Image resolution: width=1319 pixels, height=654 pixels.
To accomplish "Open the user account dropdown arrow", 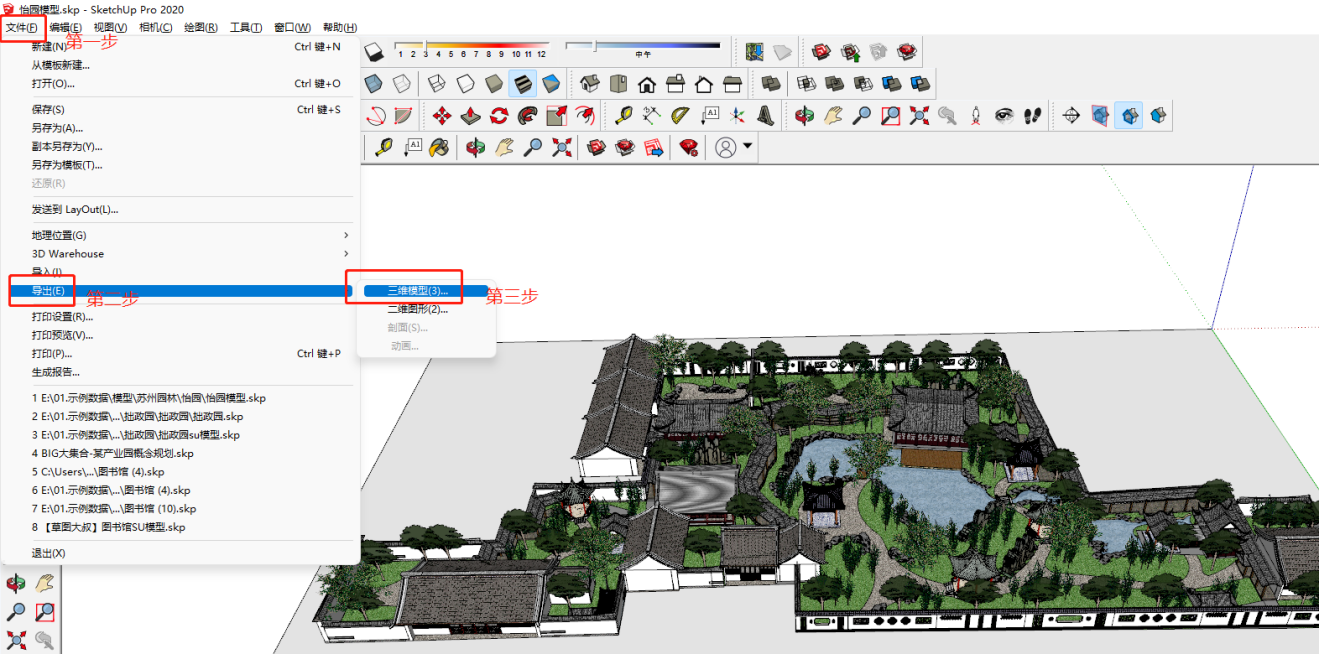I will (747, 148).
